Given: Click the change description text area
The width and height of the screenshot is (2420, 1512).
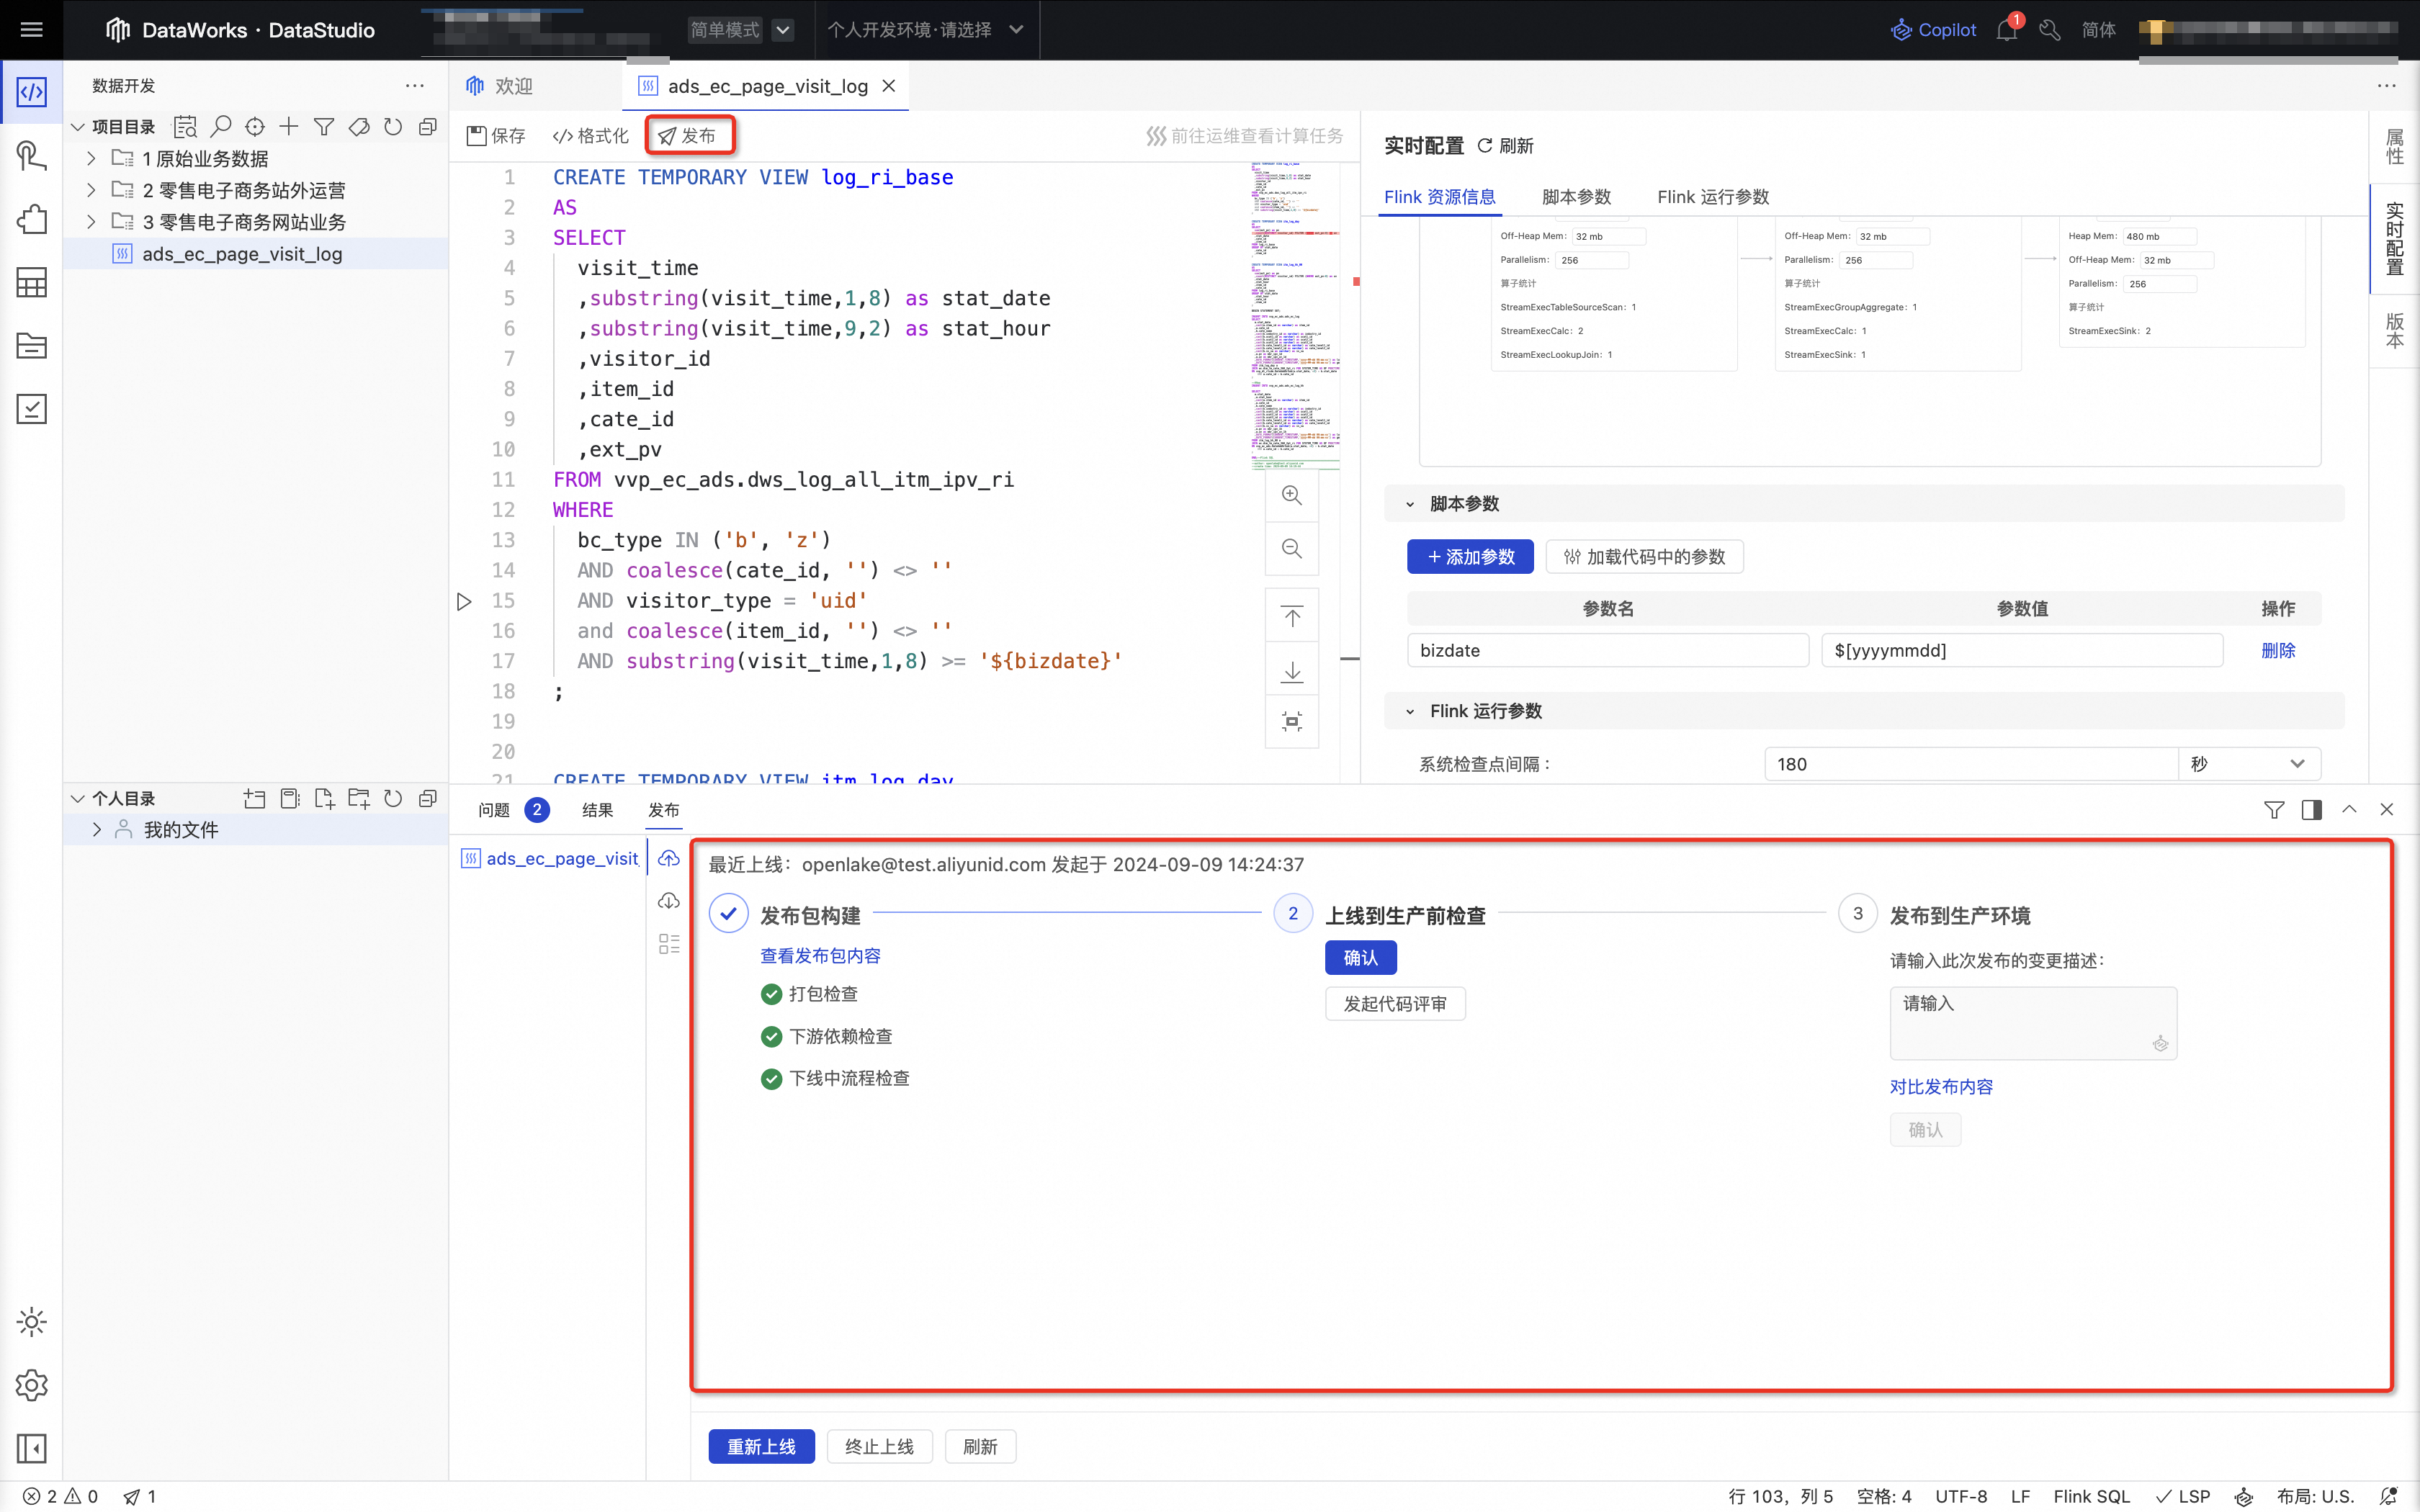Looking at the screenshot, I should point(2033,1023).
